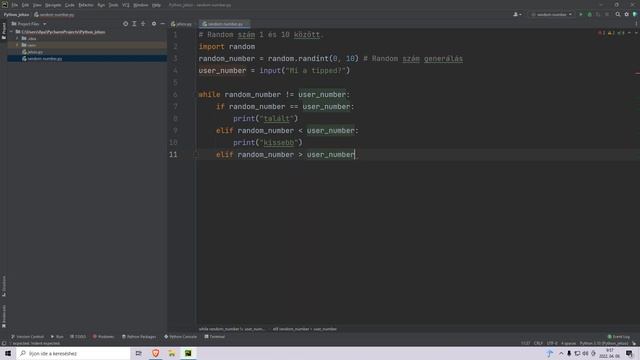Go to next highlighted problem arrow

click(x=636, y=33)
